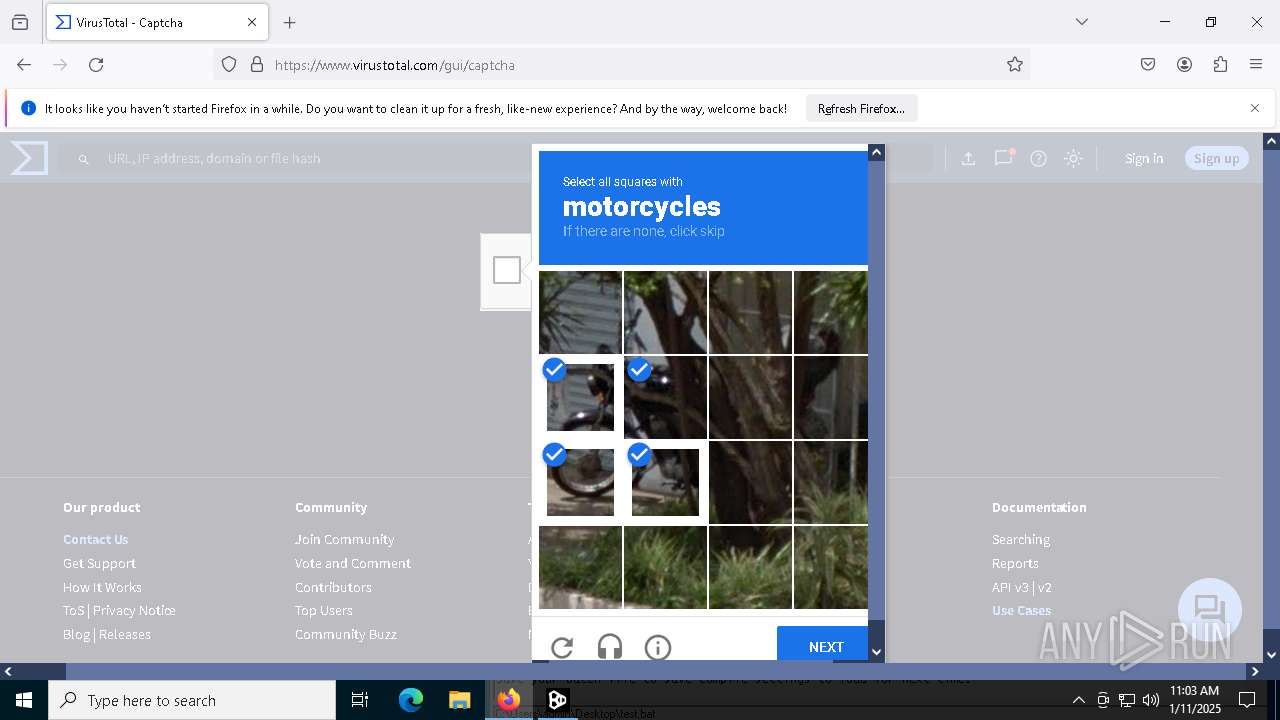
Task: Open the Get Support link
Action: pyautogui.click(x=99, y=563)
